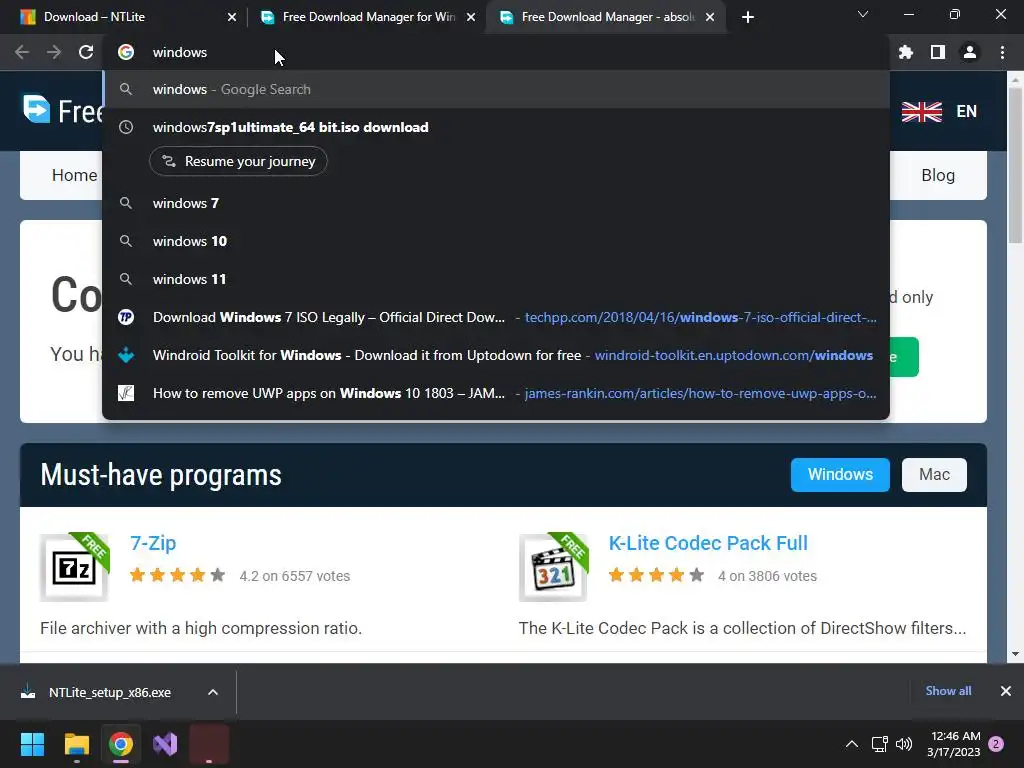1024x768 pixels.
Task: Click the 7-Zip star rating
Action: [178, 575]
